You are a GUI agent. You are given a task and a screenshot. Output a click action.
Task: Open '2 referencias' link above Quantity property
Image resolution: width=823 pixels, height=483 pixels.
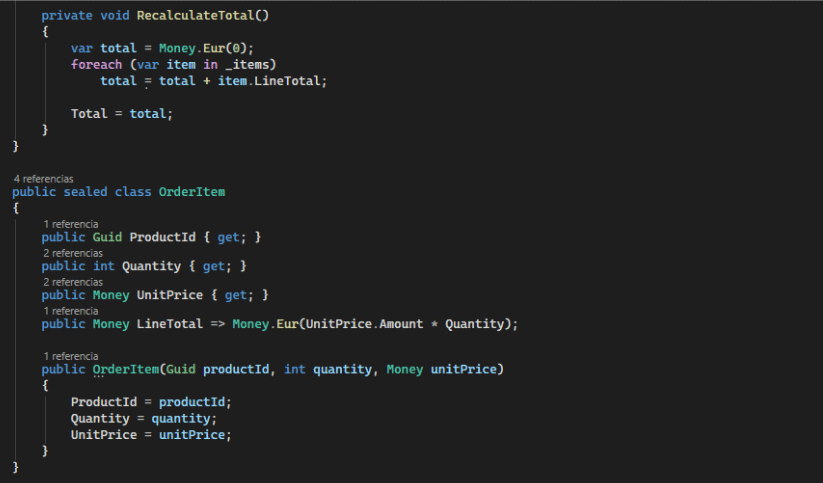pos(72,253)
